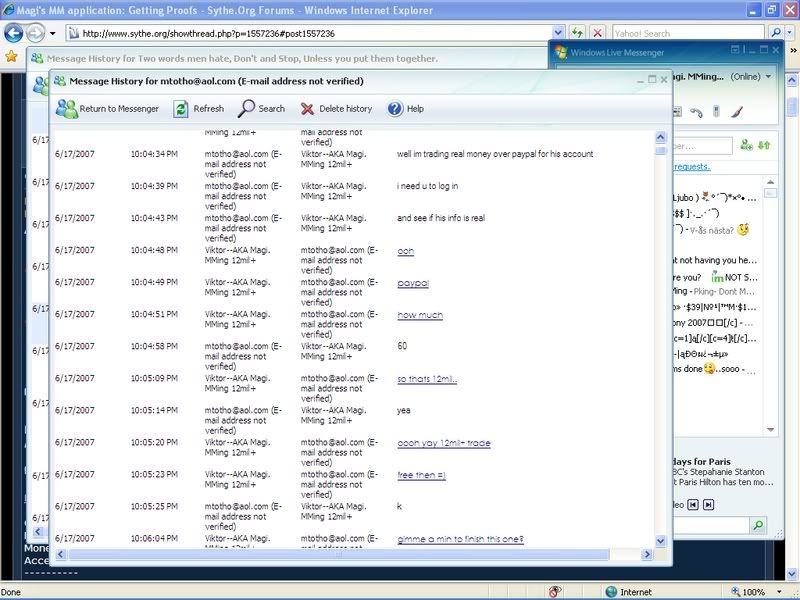
Task: Click the Messenger find contact search field
Action: click(x=703, y=146)
